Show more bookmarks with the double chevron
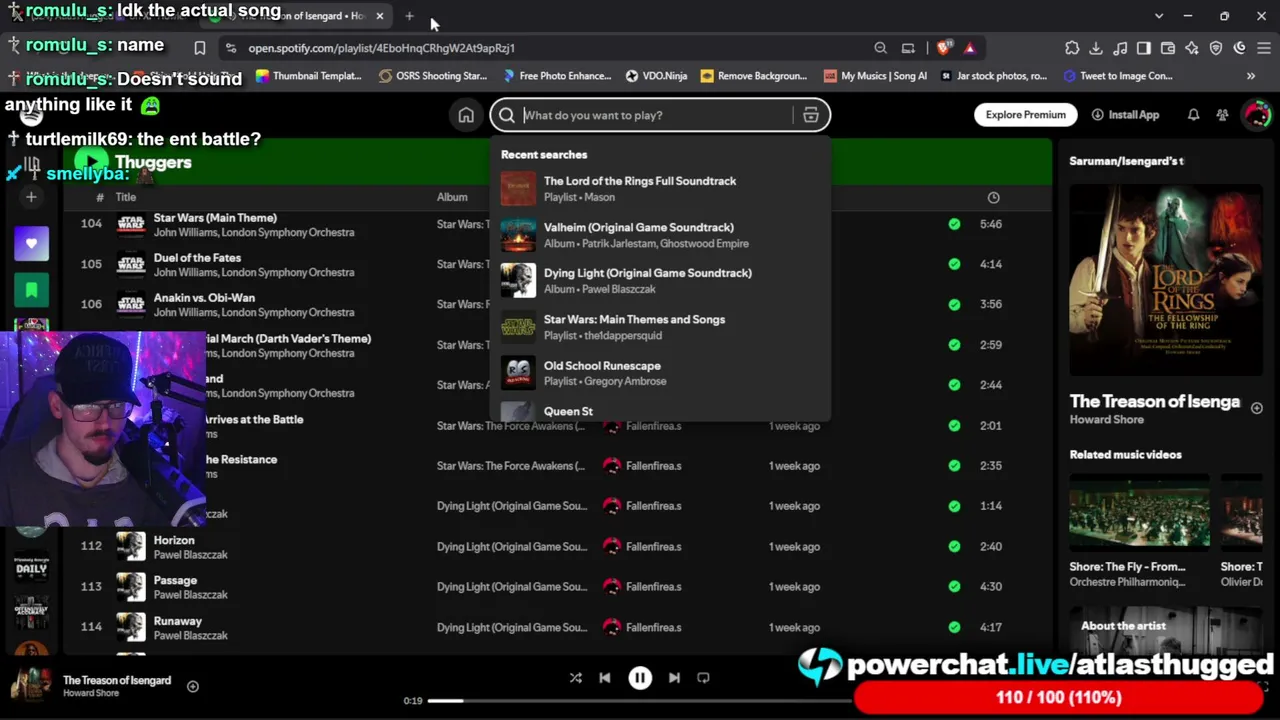Screen dimensions: 1280x720 coord(1251,76)
